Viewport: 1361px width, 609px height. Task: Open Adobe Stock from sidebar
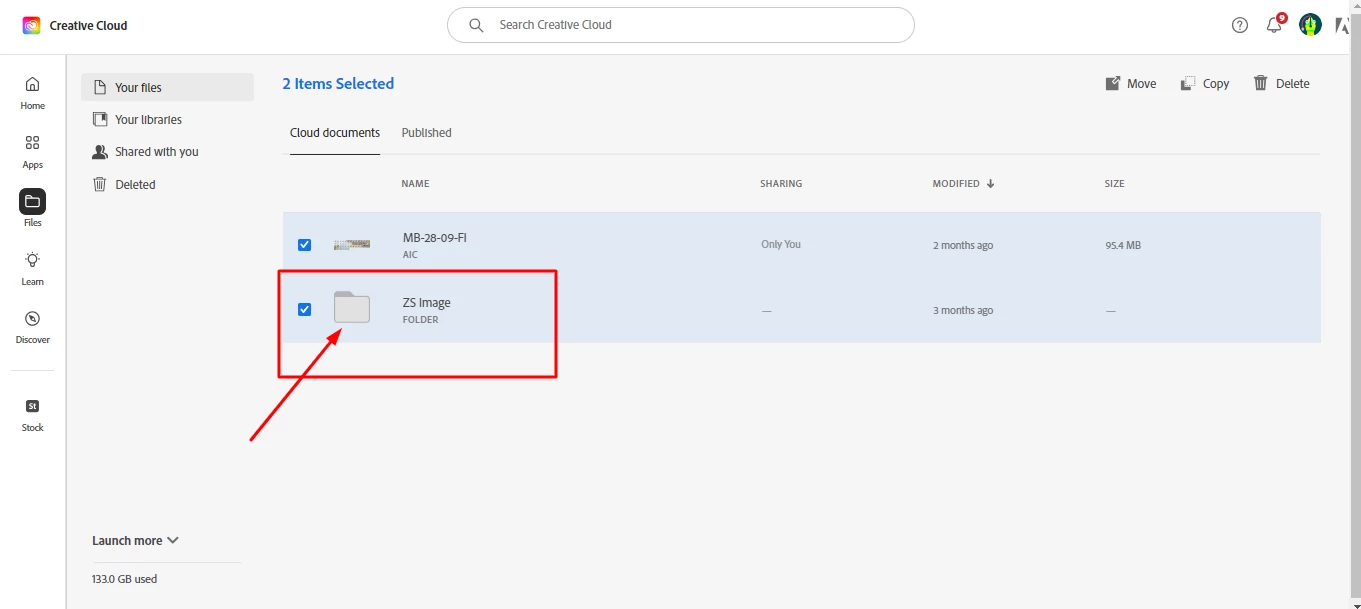[33, 414]
